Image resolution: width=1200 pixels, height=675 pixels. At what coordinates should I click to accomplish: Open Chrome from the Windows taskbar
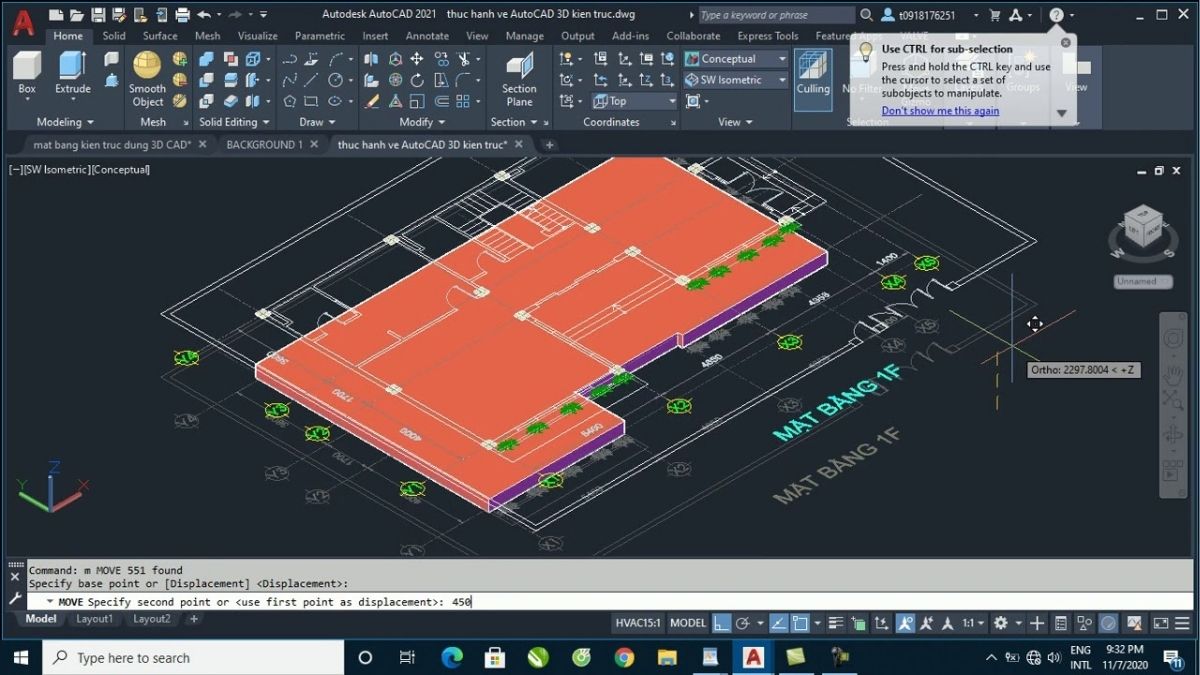(x=624, y=658)
